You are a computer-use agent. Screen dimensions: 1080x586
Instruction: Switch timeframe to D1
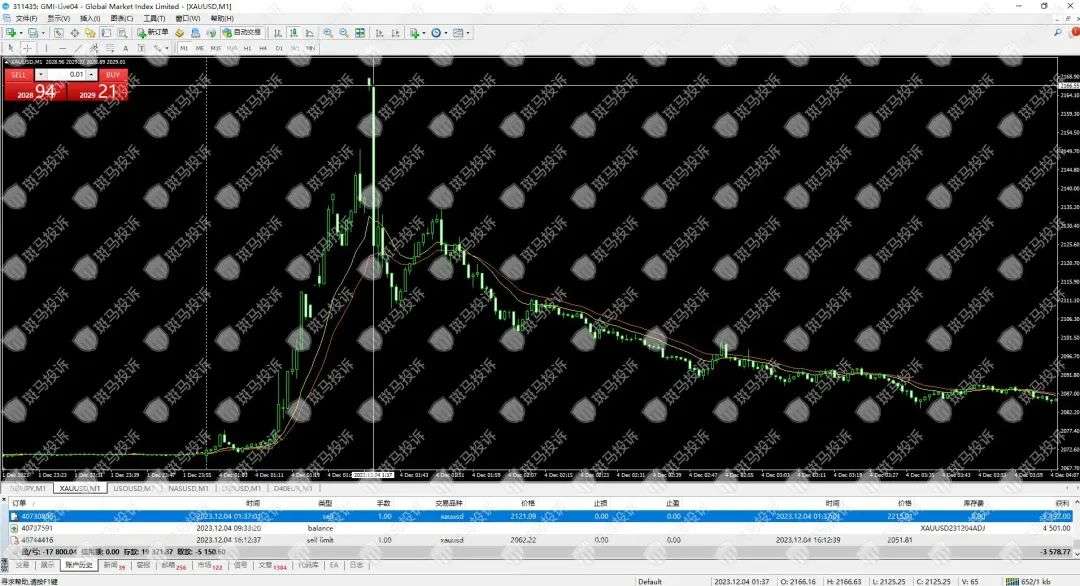coord(279,48)
